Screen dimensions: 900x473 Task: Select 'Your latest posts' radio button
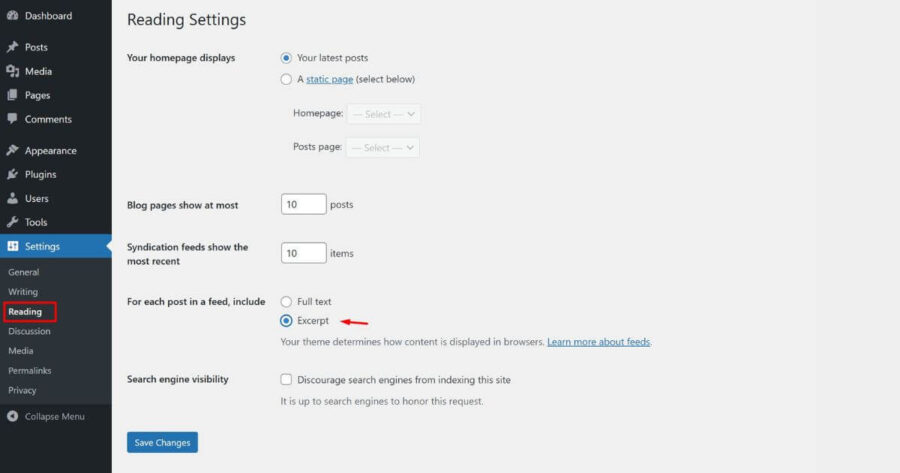(287, 58)
